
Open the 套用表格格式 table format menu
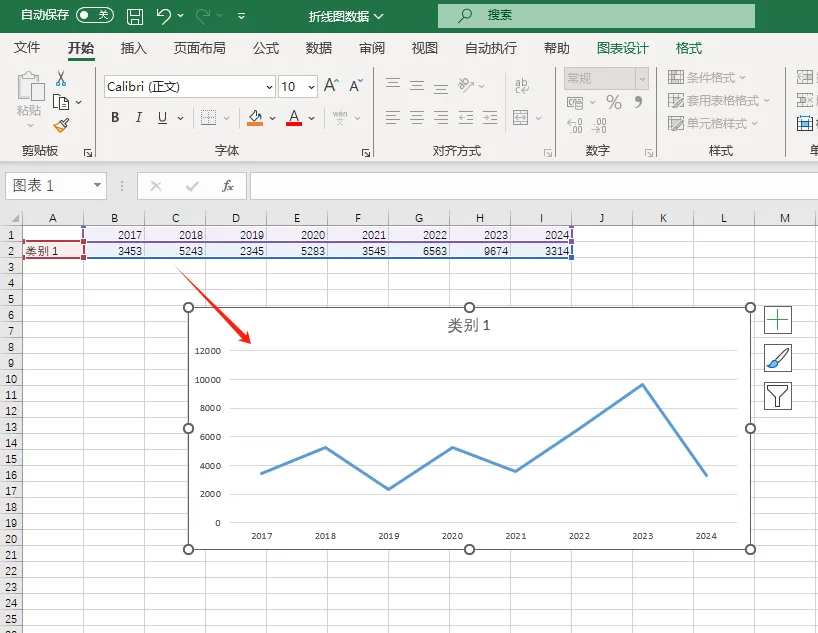(719, 100)
